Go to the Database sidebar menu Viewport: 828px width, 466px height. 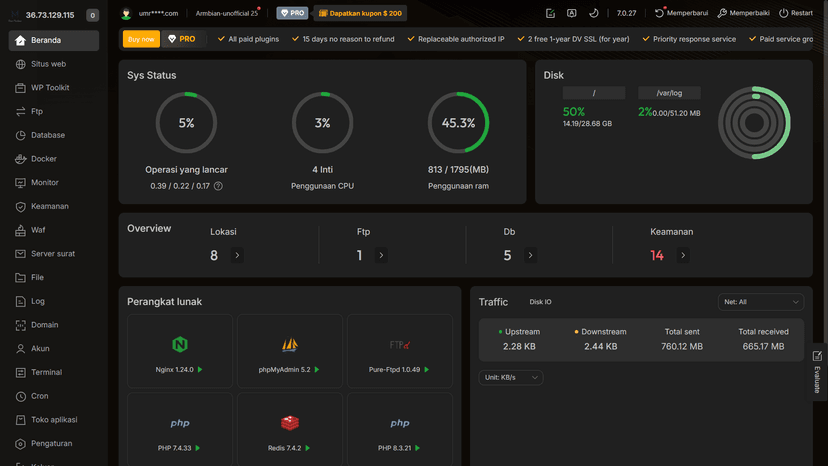47,135
